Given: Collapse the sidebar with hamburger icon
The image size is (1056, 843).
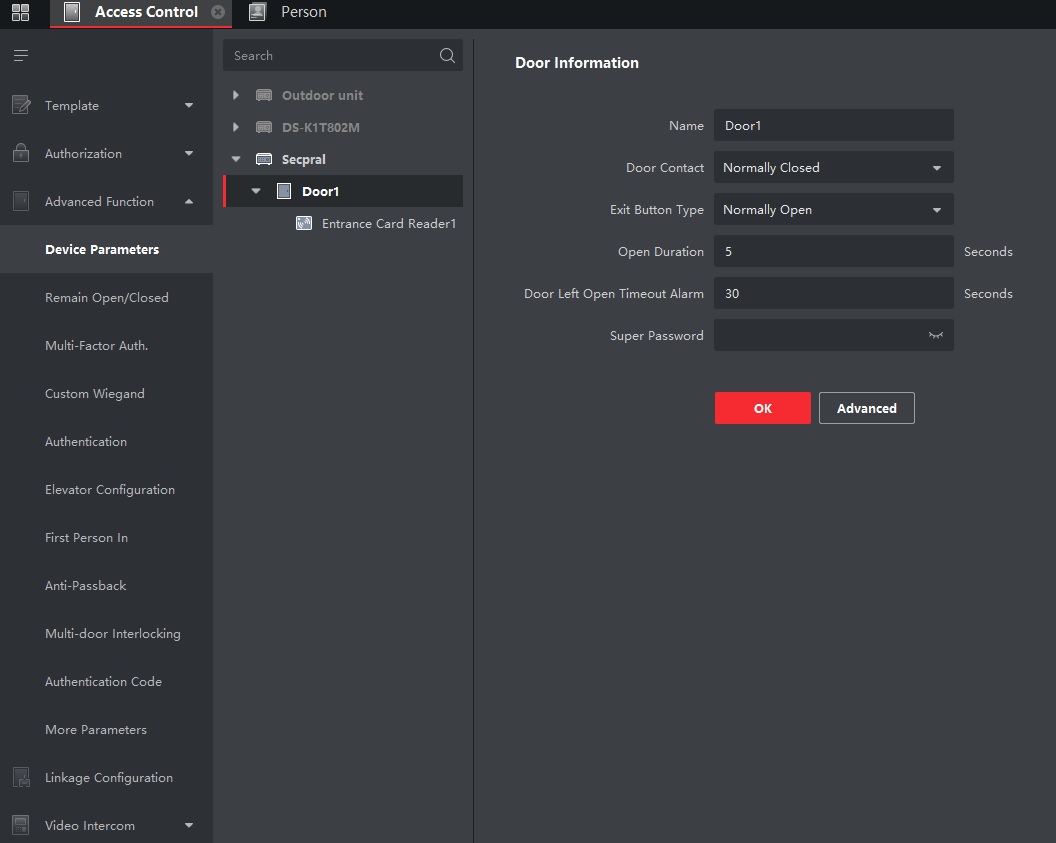Looking at the screenshot, I should pos(21,56).
